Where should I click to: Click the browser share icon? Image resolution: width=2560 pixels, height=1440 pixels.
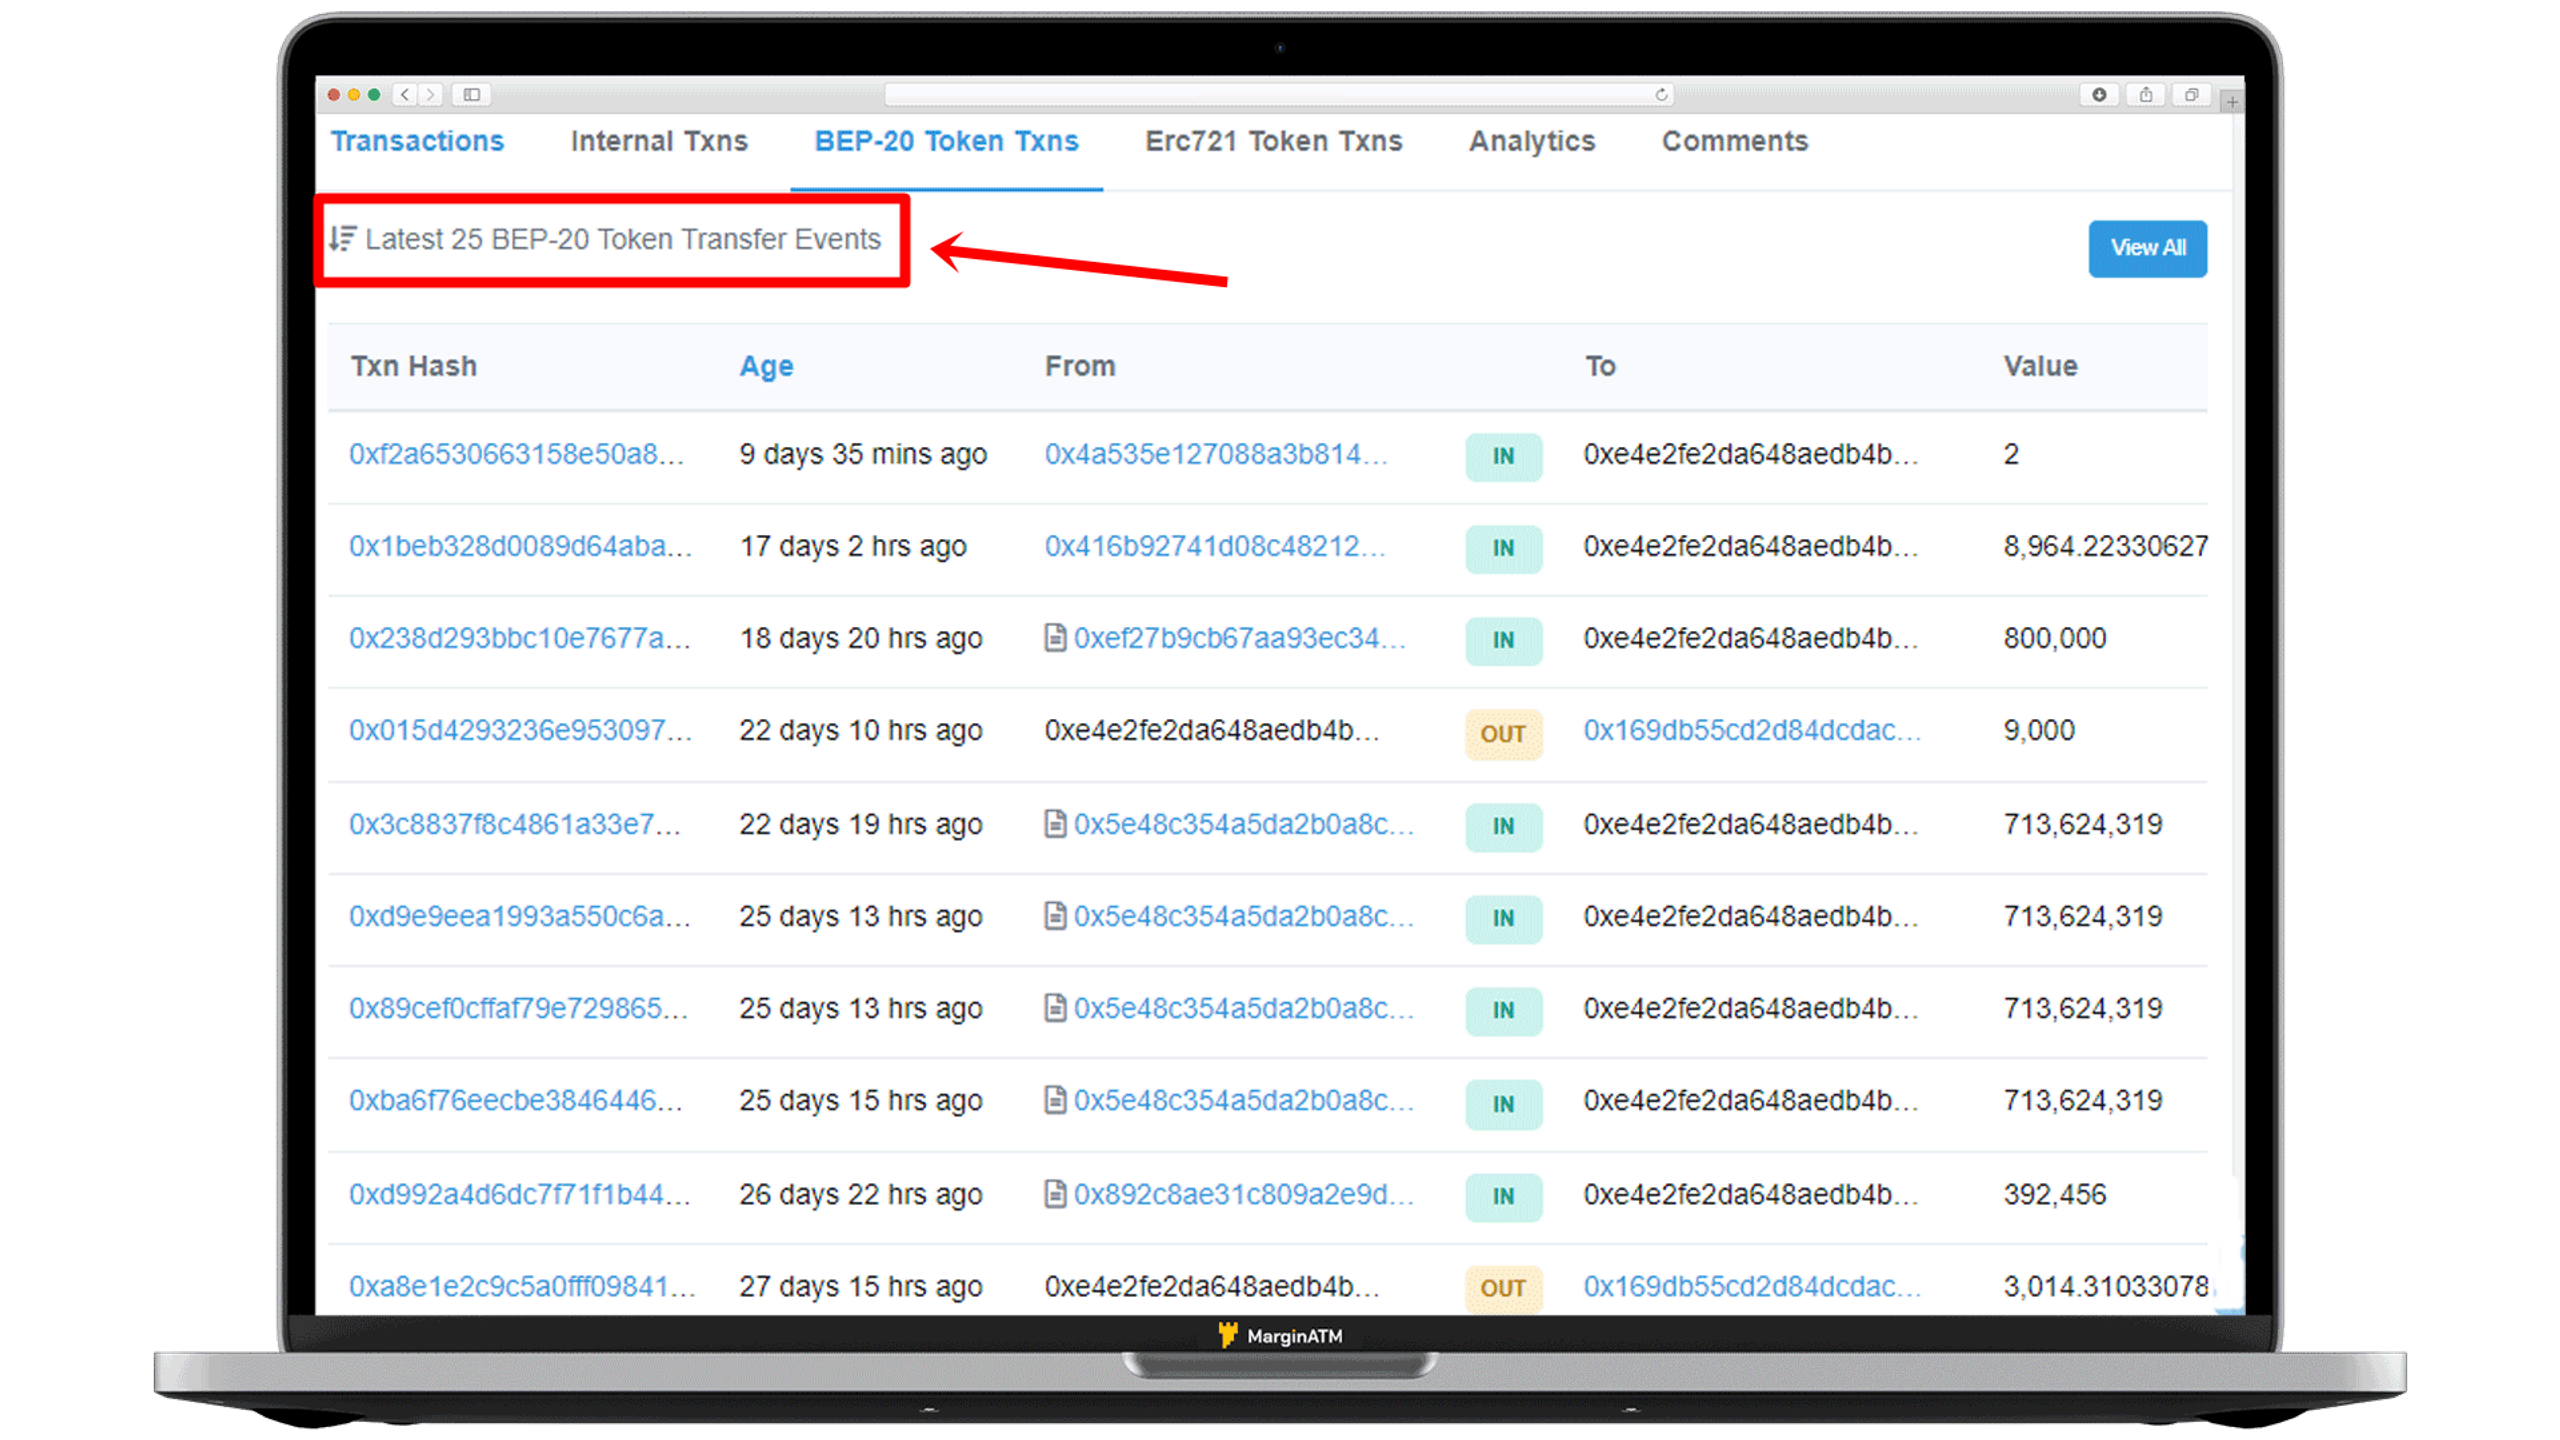[2145, 94]
